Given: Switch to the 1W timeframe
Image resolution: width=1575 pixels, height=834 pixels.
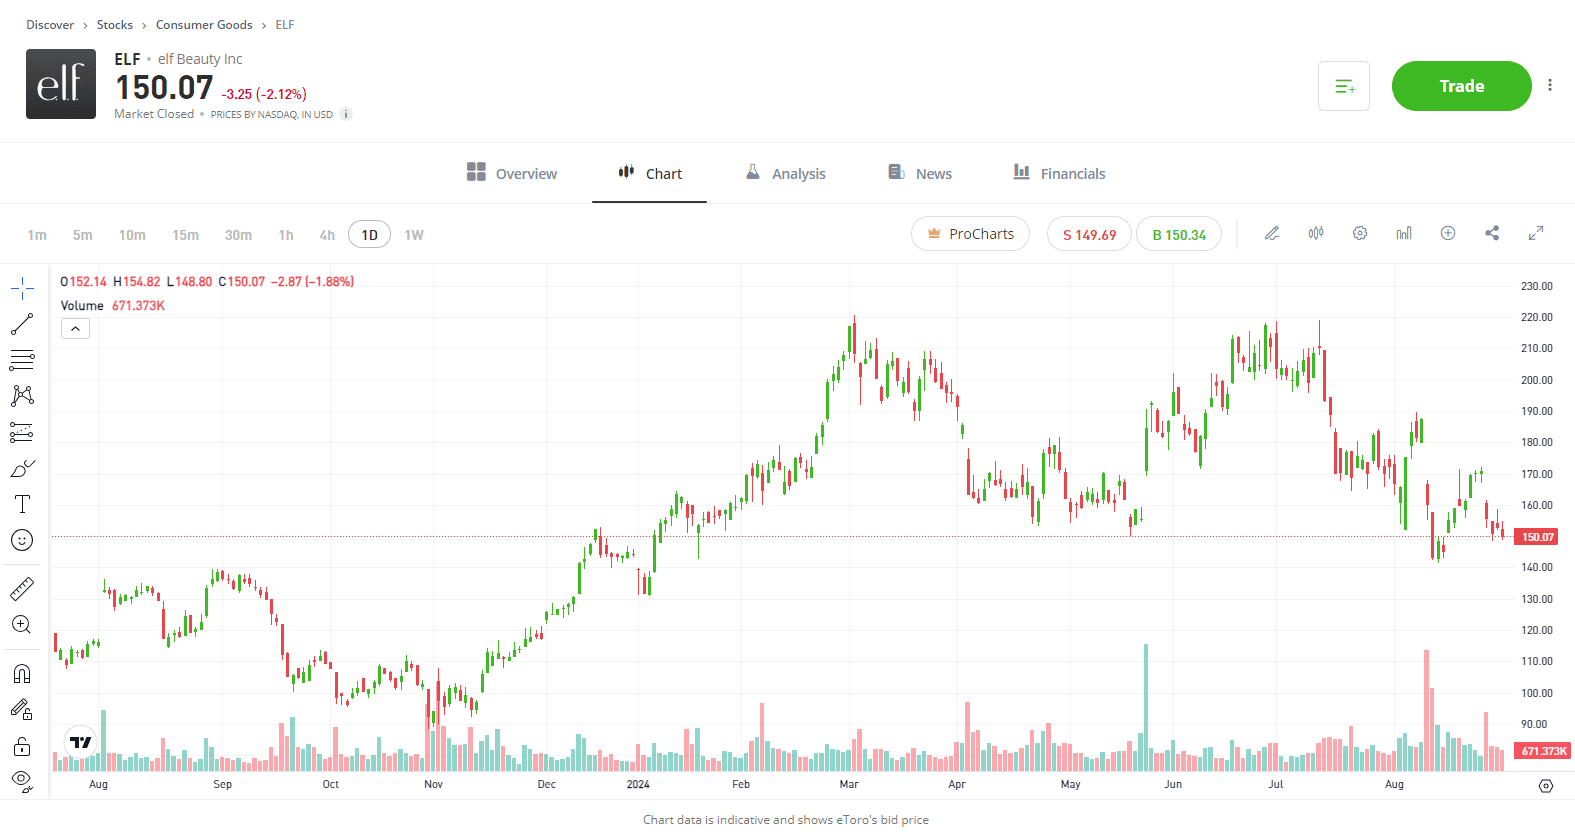Looking at the screenshot, I should pyautogui.click(x=414, y=235).
